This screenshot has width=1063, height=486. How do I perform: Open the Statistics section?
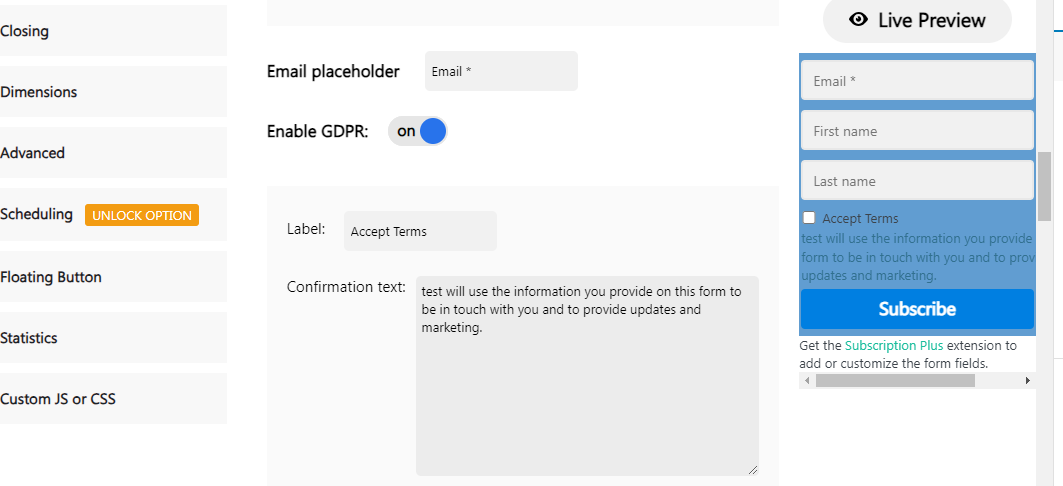pos(113,338)
